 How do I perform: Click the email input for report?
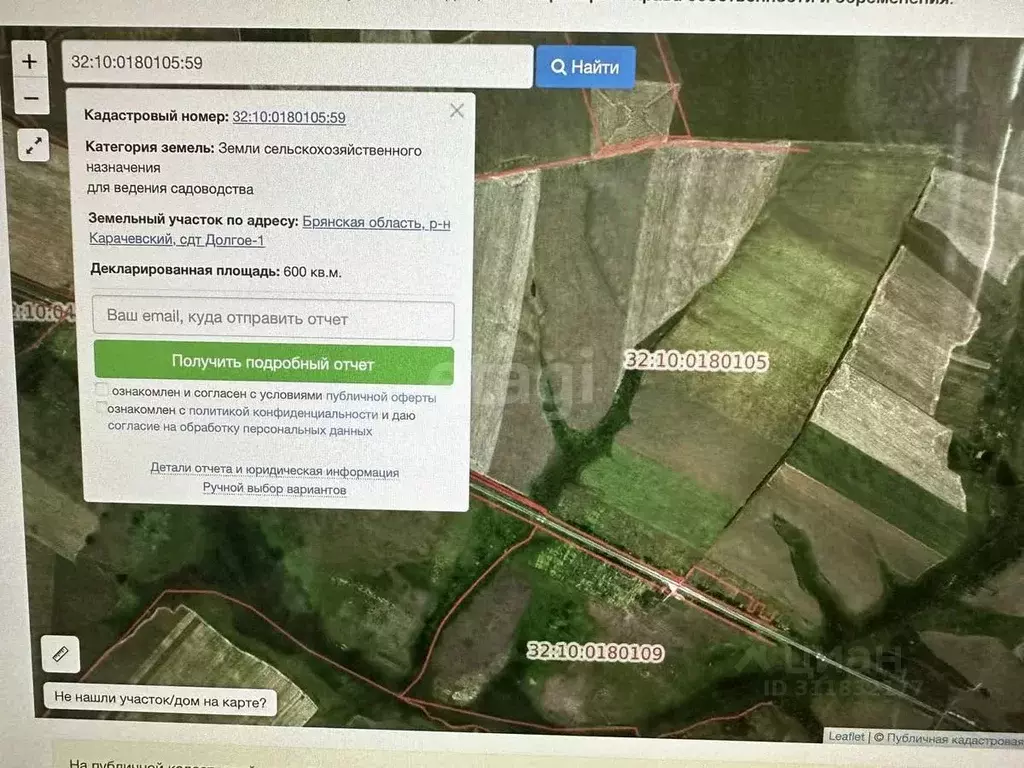pos(273,319)
